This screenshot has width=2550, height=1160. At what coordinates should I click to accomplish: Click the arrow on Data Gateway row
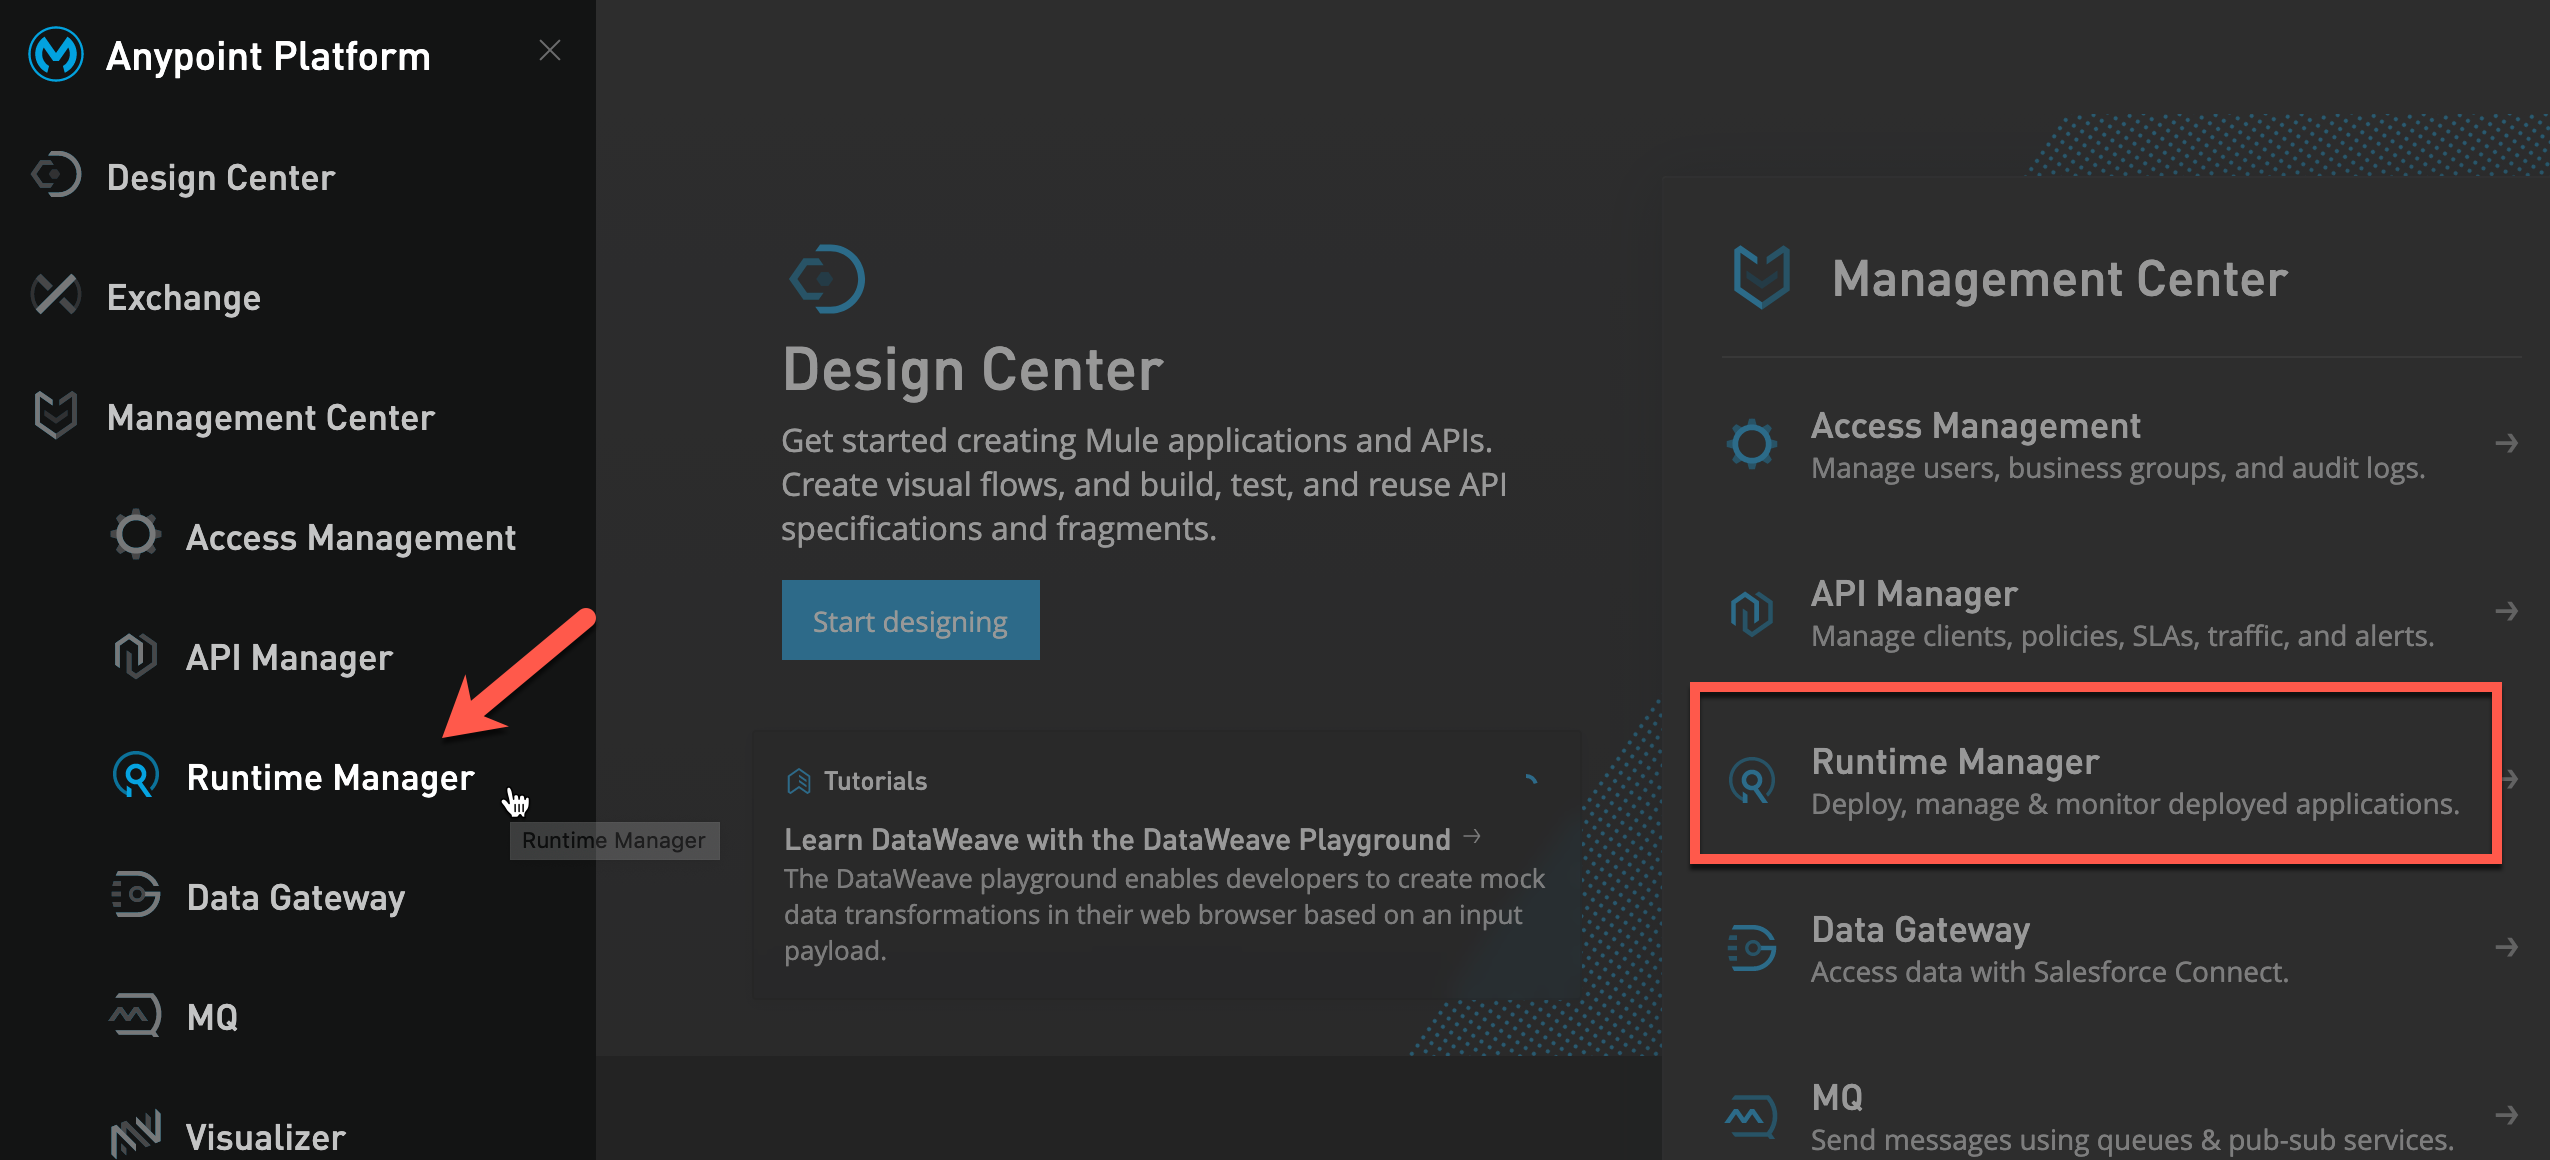click(x=2505, y=947)
